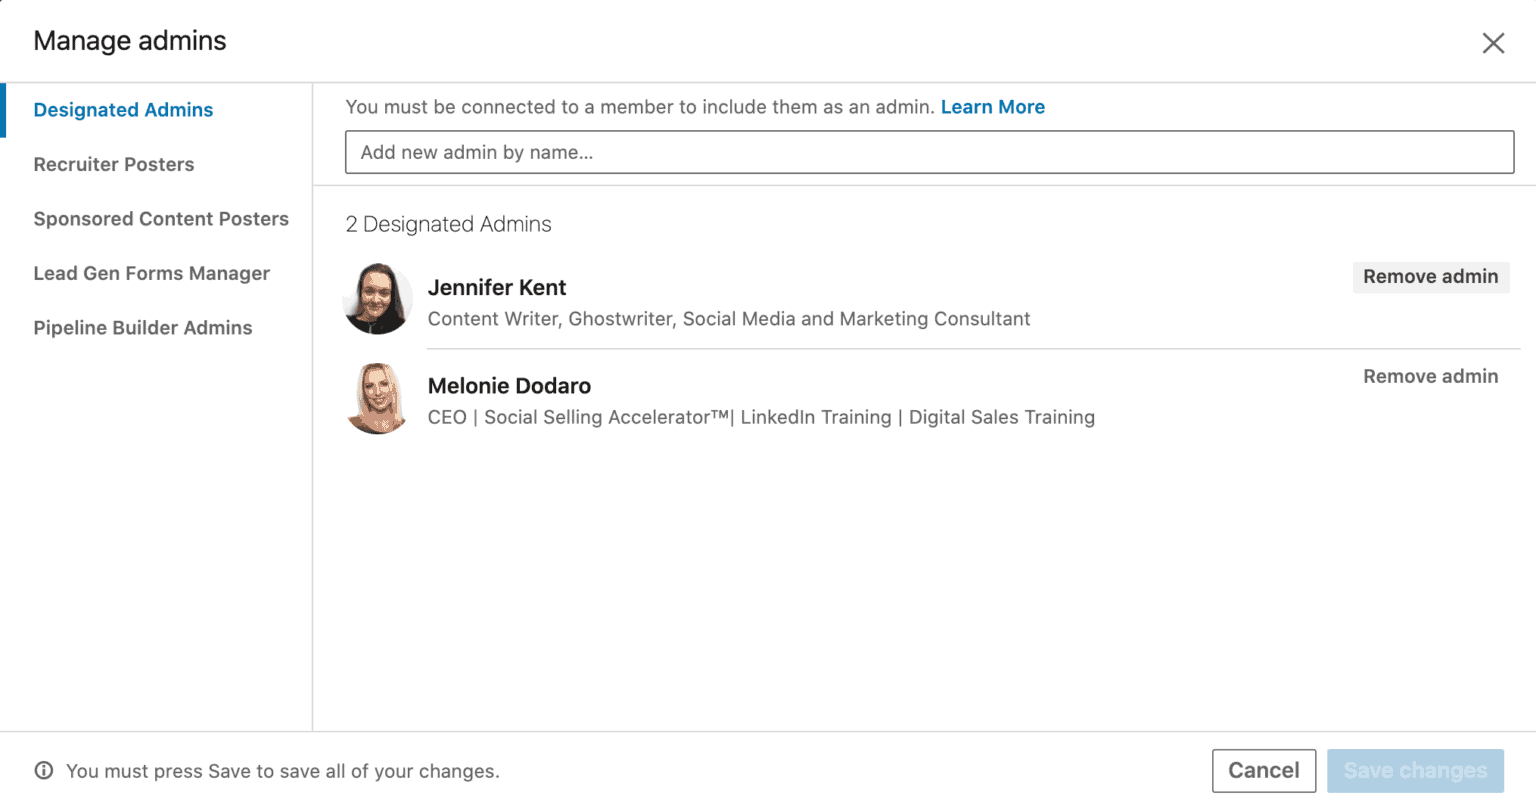This screenshot has height=802, width=1536.
Task: Click the Cancel button
Action: (1263, 770)
